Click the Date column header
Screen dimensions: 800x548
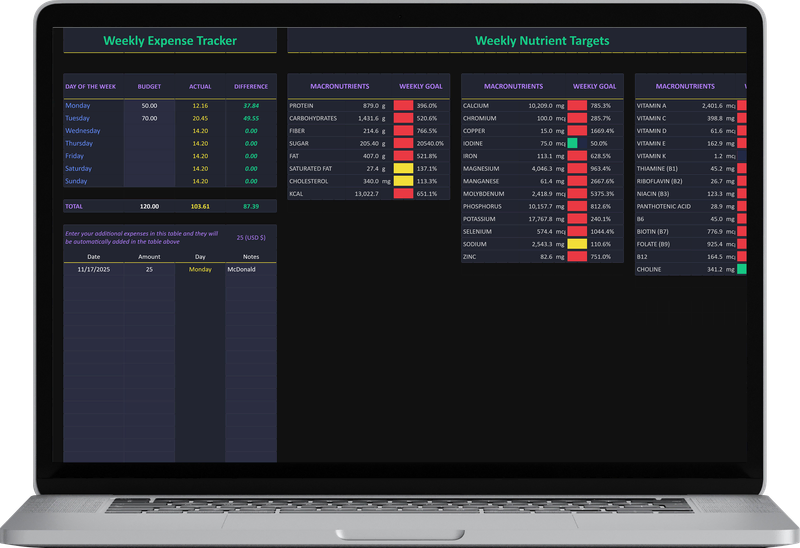93,257
